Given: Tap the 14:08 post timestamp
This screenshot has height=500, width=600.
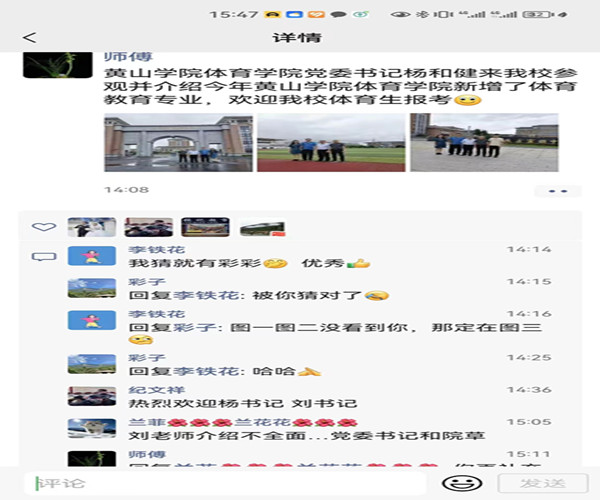Looking at the screenshot, I should click(127, 190).
